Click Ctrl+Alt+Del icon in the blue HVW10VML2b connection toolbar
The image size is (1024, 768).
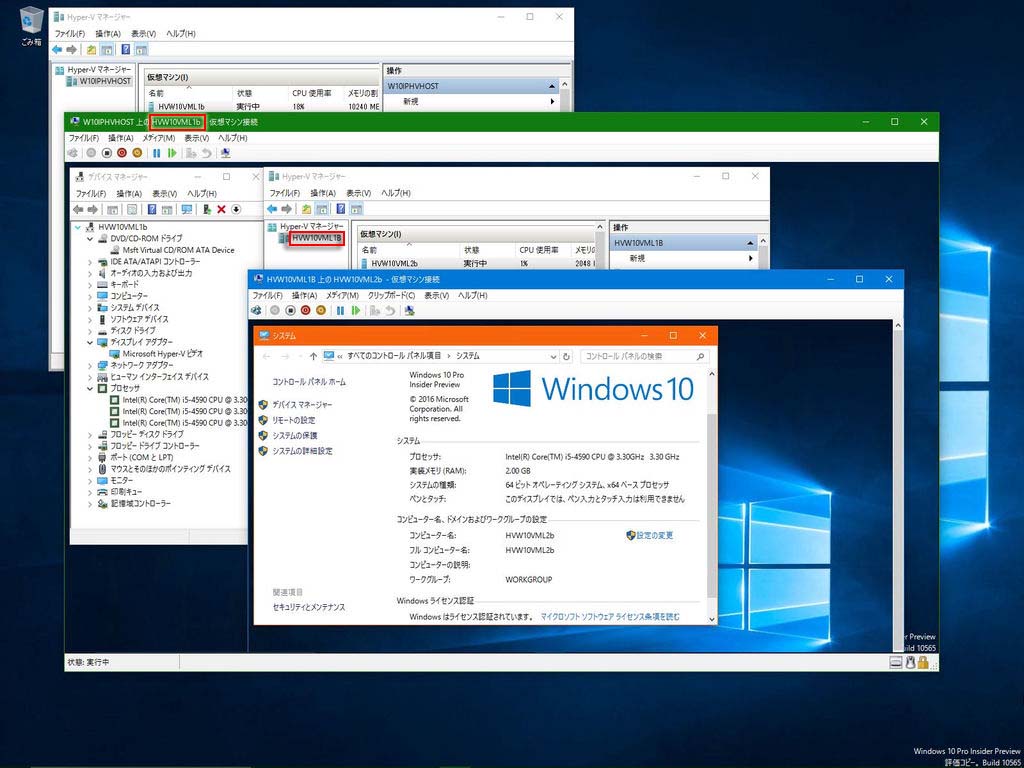257,310
